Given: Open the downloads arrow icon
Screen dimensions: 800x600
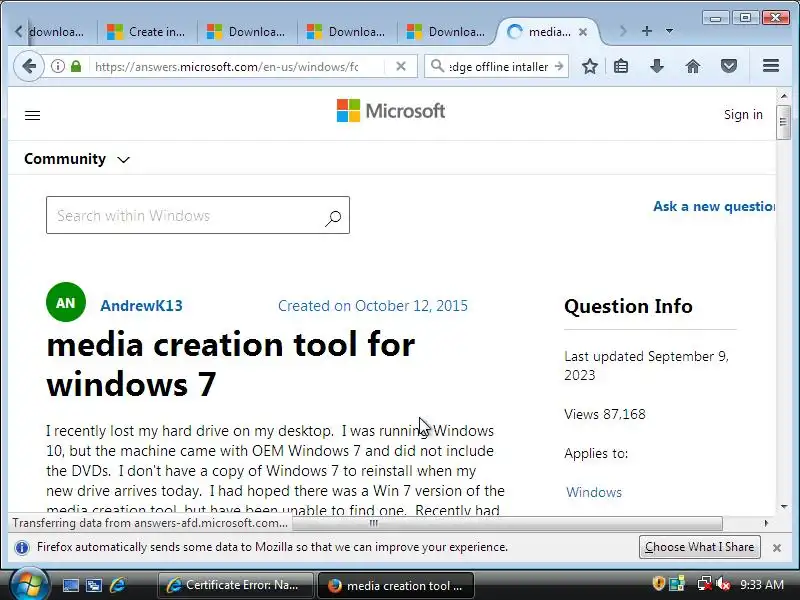Looking at the screenshot, I should (657, 66).
